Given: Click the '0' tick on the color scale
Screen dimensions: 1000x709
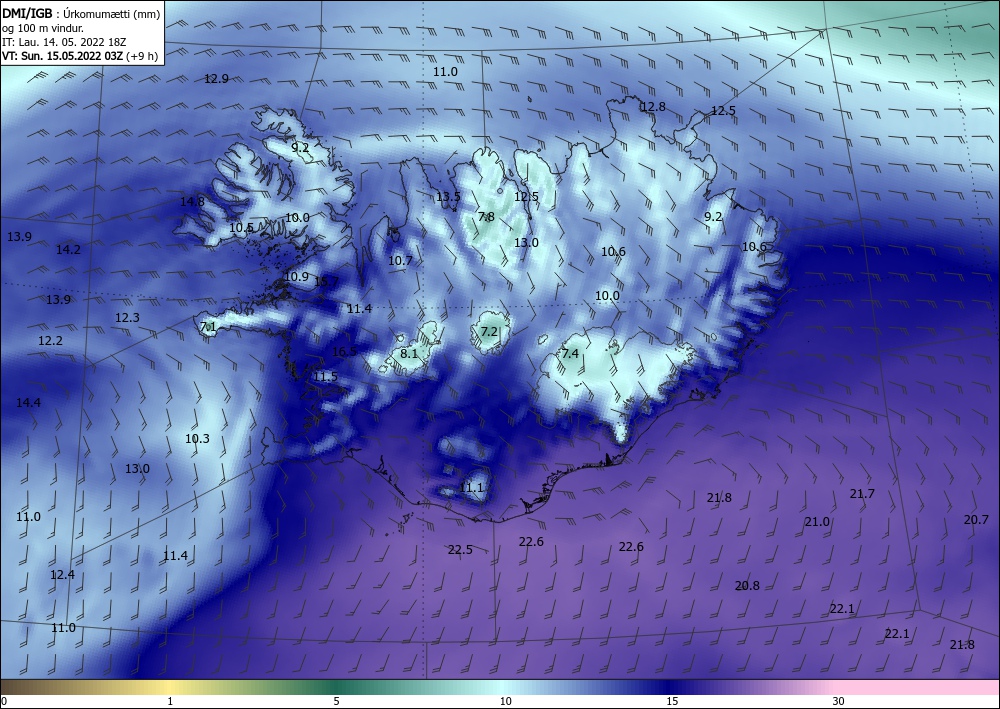Looking at the screenshot, I should click(x=4, y=701).
